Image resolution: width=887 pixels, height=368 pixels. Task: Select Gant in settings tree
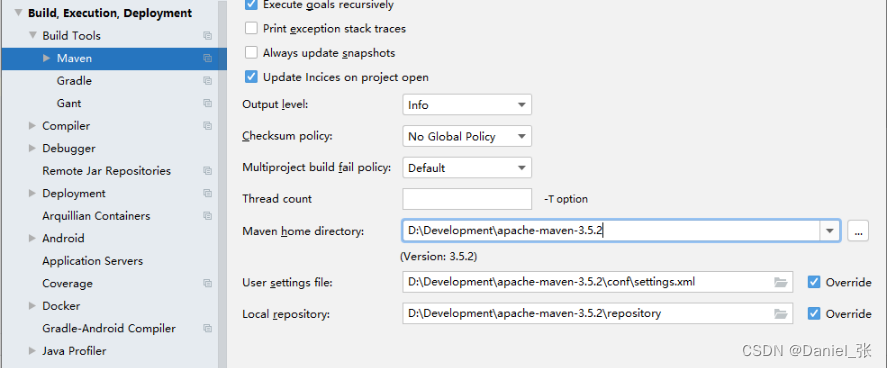coord(69,103)
